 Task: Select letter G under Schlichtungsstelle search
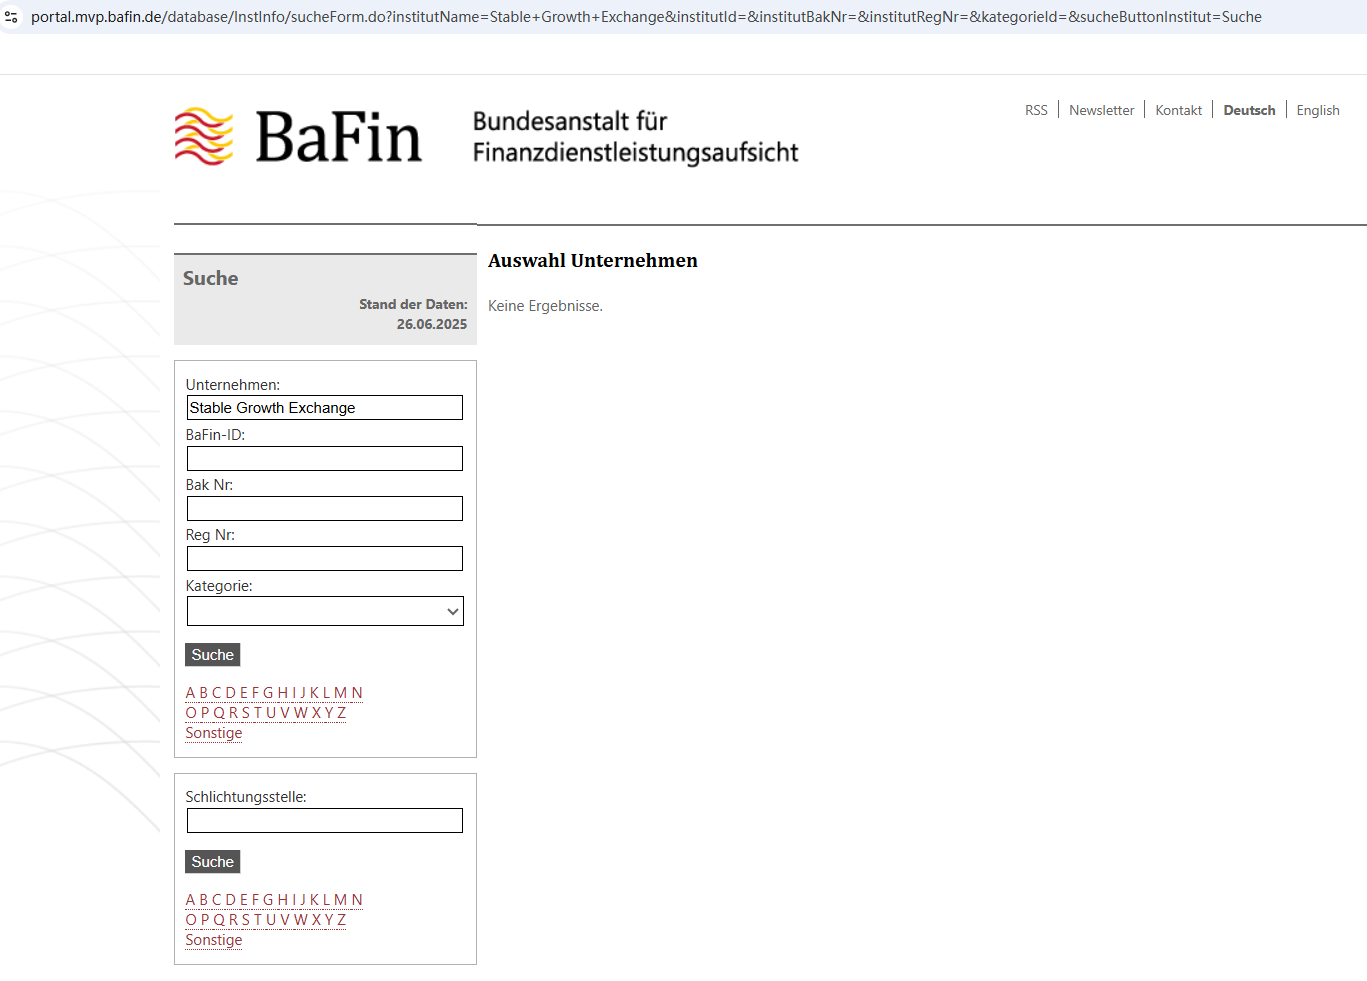(x=268, y=900)
